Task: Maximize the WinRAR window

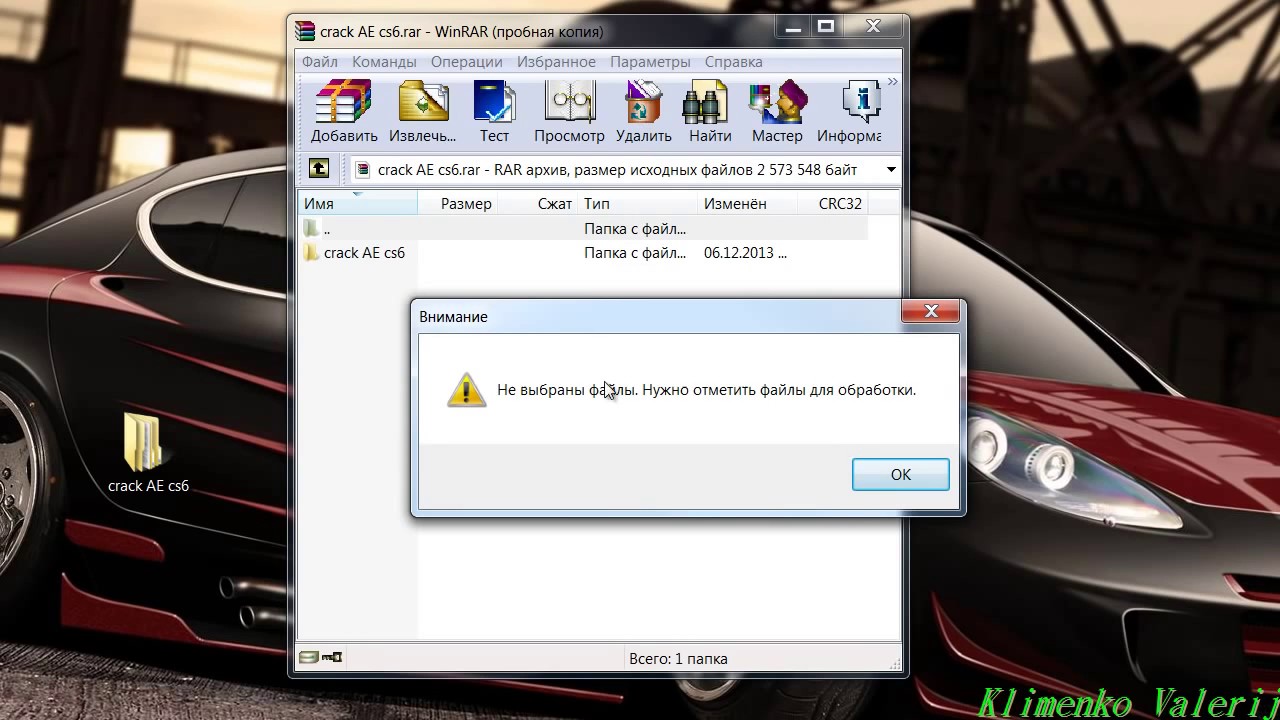Action: 825,27
